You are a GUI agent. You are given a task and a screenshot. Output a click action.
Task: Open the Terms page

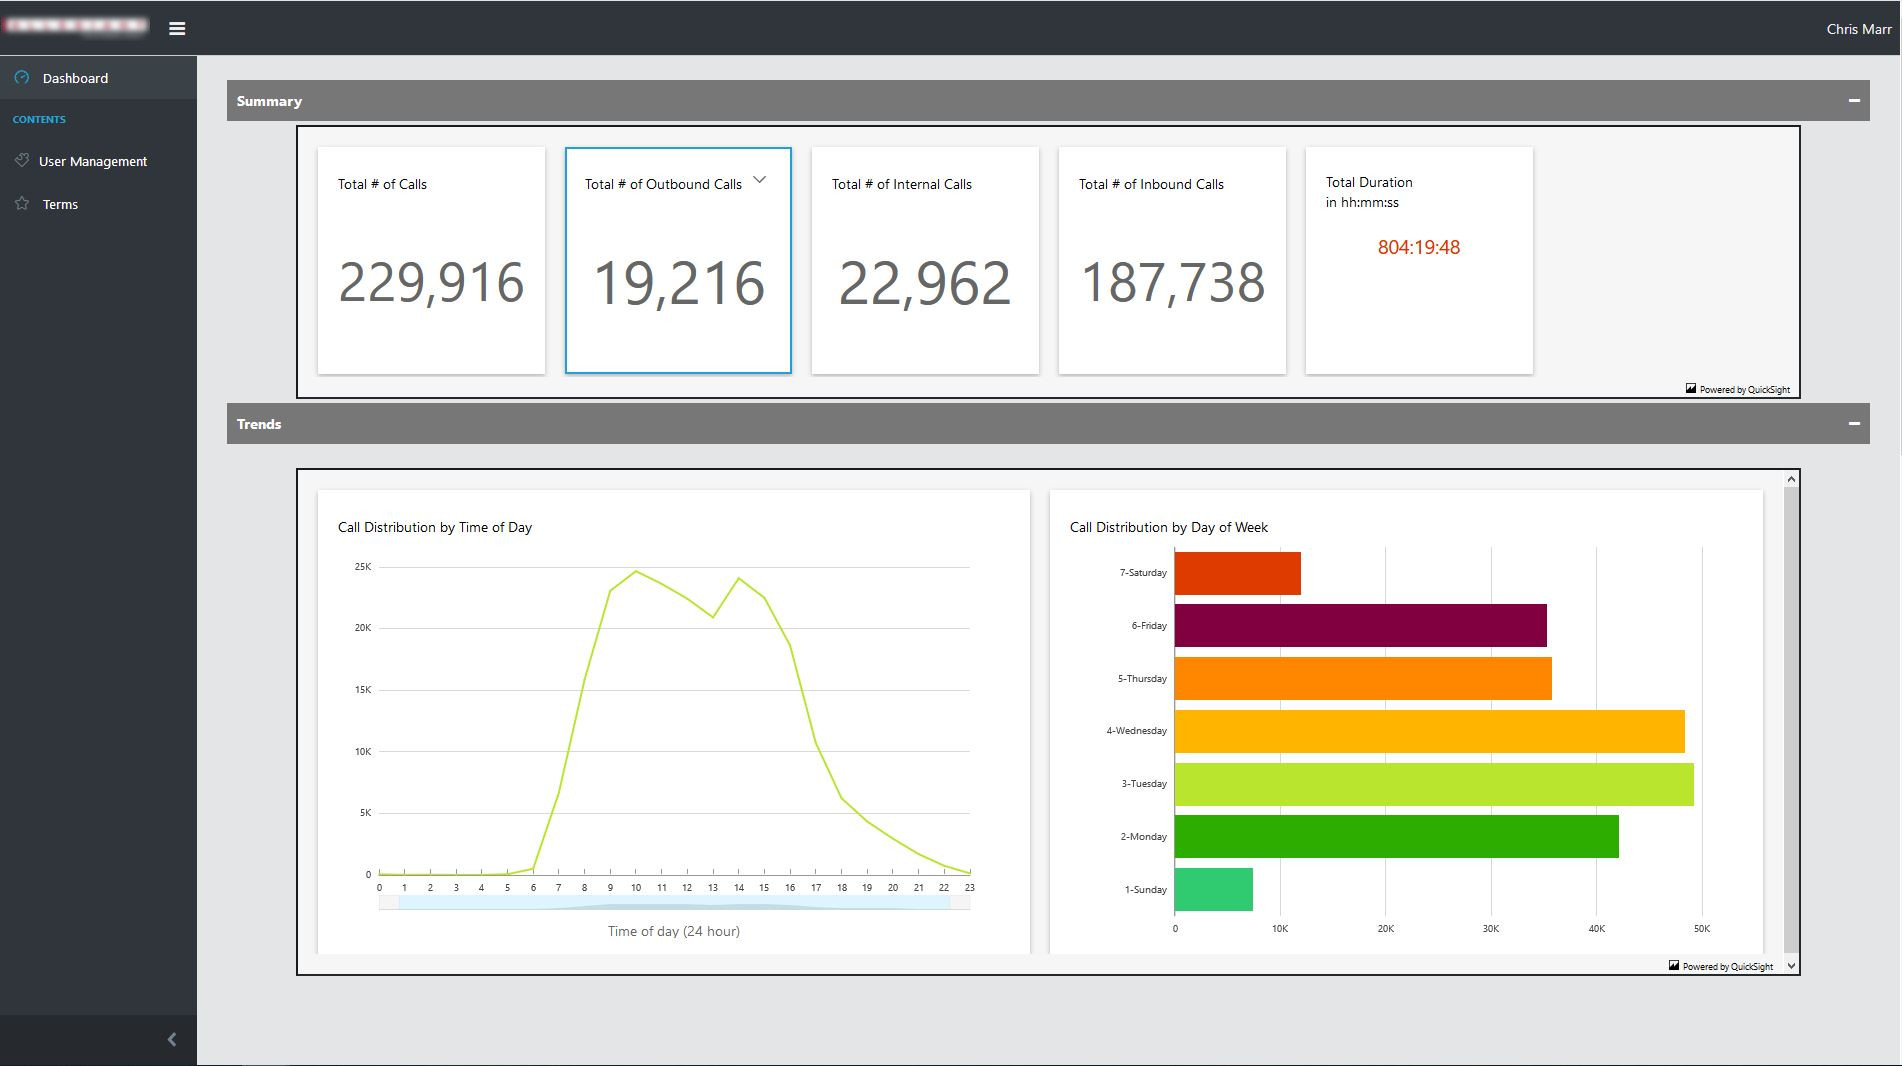pyautogui.click(x=60, y=204)
